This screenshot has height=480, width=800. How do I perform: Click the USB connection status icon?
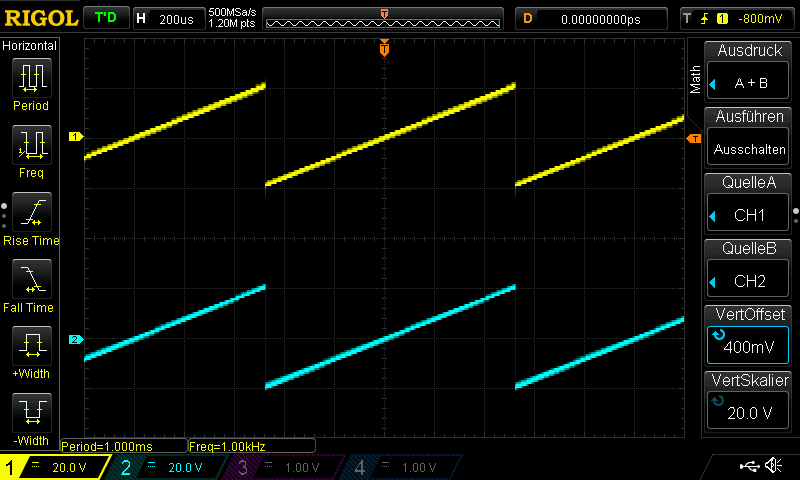(x=749, y=465)
